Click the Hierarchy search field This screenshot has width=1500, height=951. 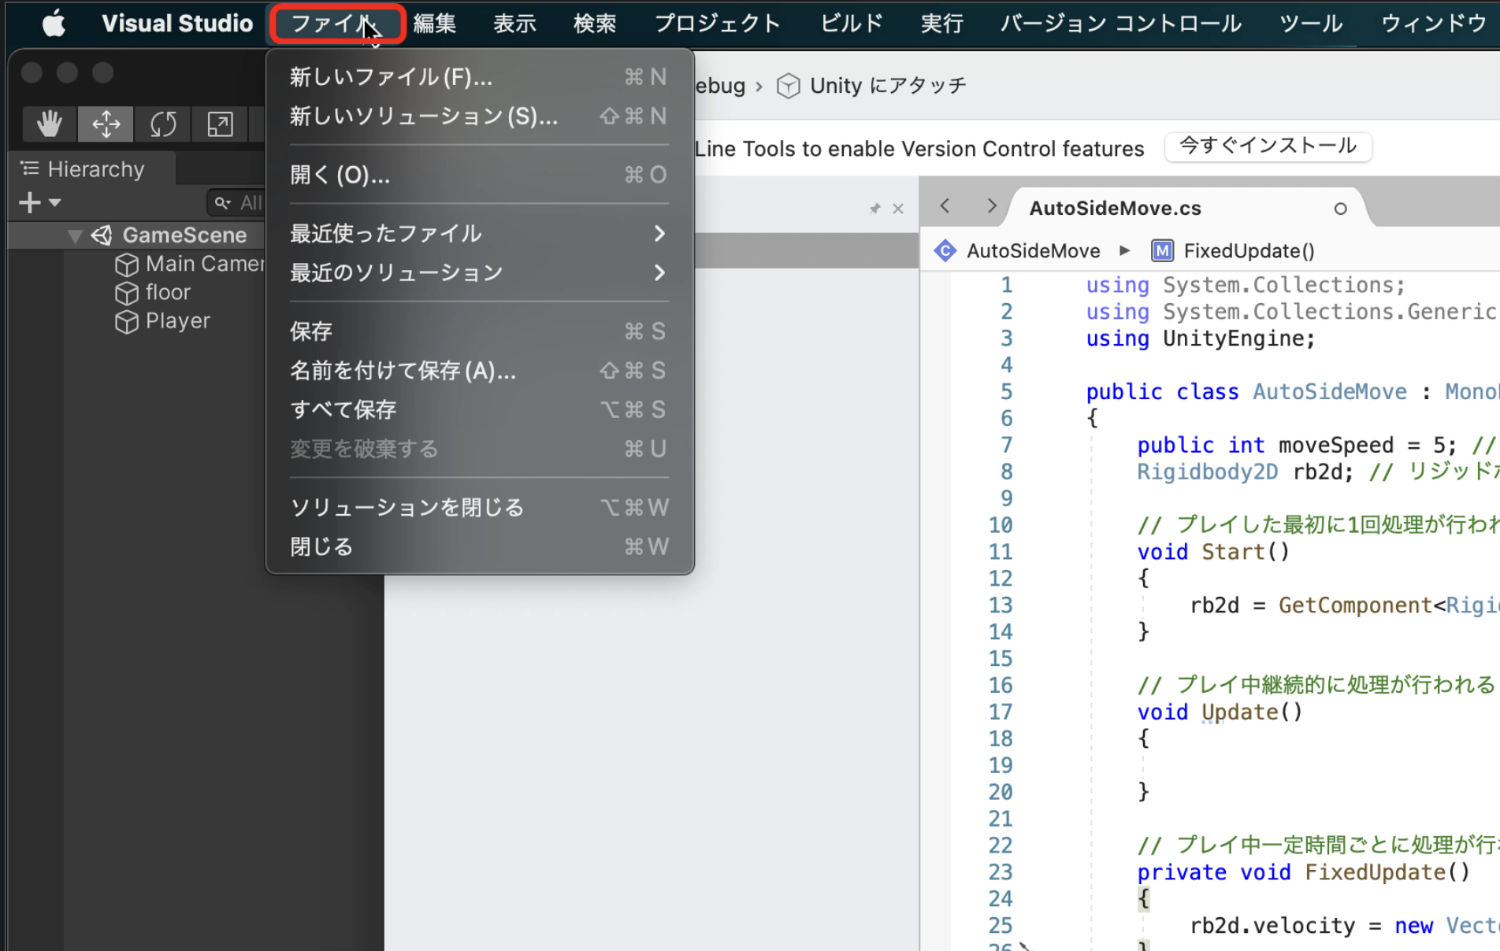click(x=237, y=203)
